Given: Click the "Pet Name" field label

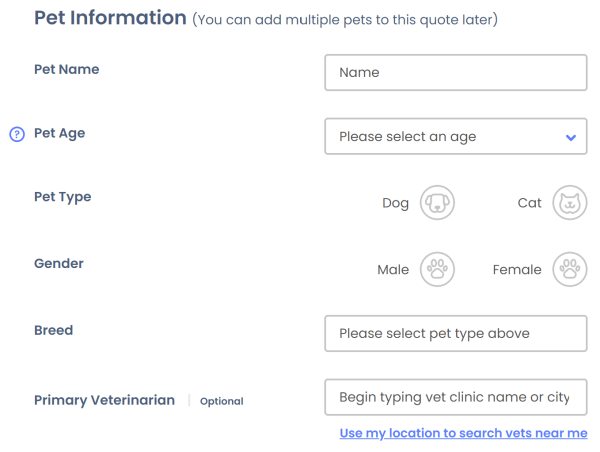Looking at the screenshot, I should pyautogui.click(x=67, y=70).
